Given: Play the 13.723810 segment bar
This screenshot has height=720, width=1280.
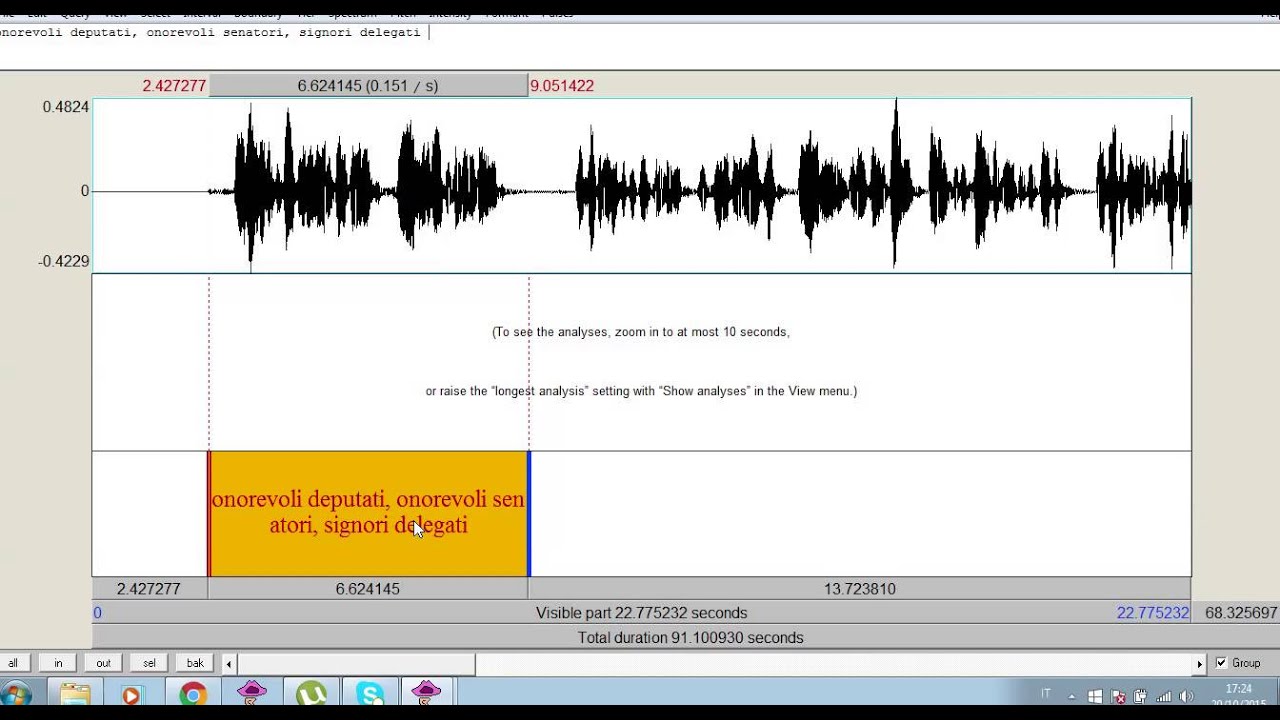Looking at the screenshot, I should coord(860,589).
